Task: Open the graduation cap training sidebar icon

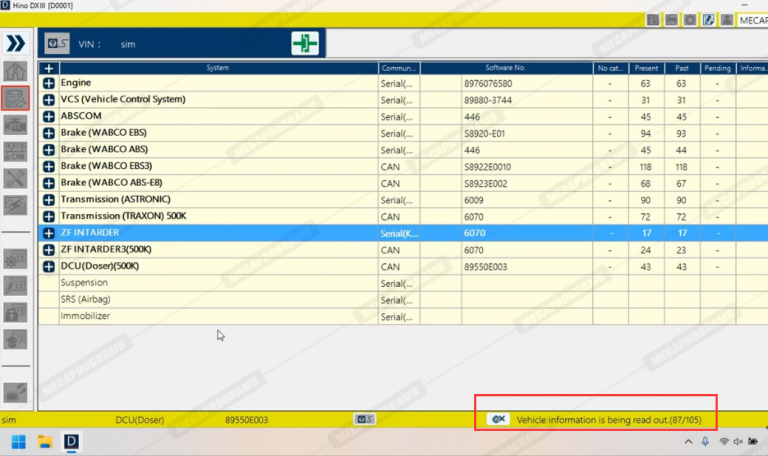Action: [x=15, y=339]
